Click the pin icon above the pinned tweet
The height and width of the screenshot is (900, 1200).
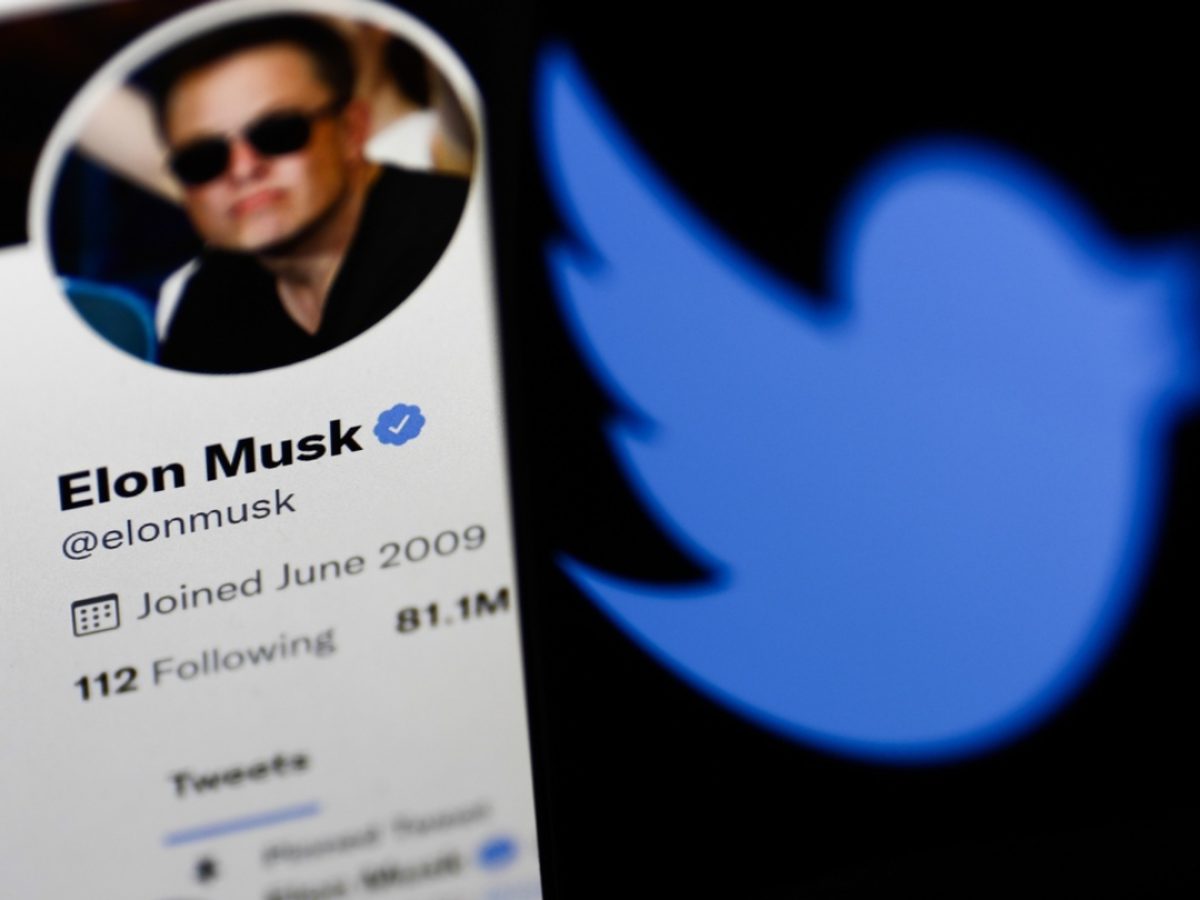pos(204,869)
